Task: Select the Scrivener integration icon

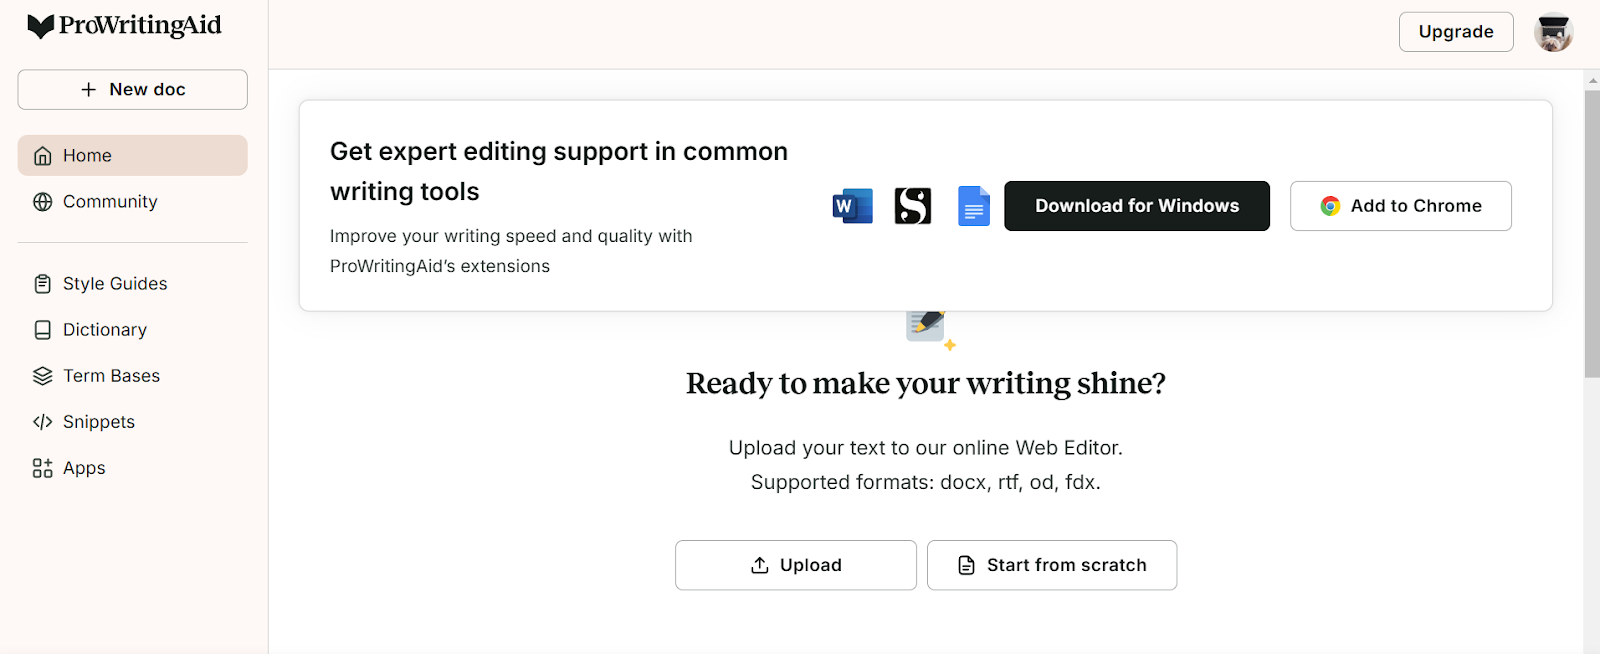Action: click(x=912, y=205)
